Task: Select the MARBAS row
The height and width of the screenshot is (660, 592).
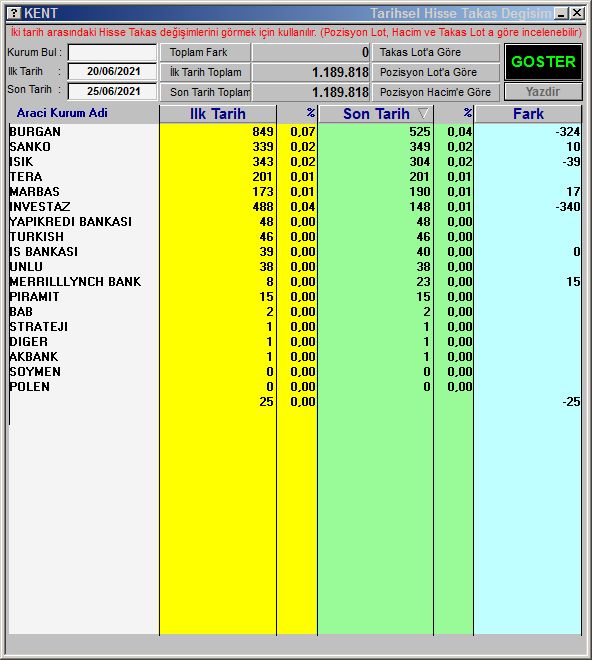Action: 295,192
